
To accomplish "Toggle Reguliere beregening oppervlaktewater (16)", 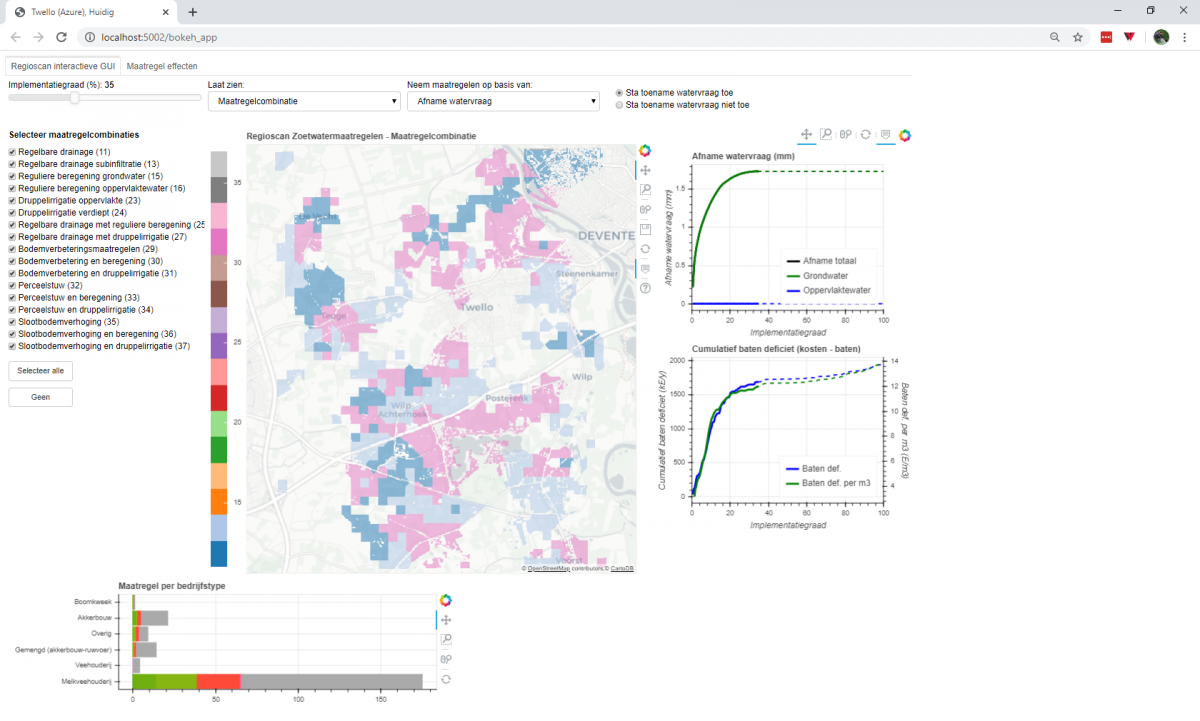I will (x=12, y=188).
